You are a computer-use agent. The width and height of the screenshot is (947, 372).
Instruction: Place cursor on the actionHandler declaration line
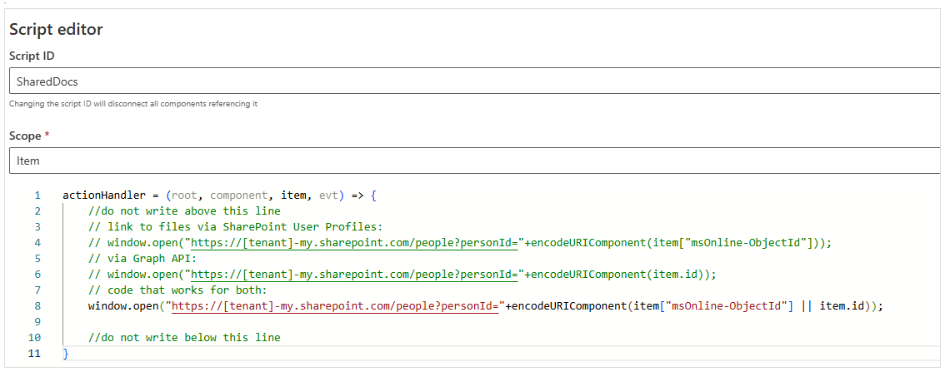click(219, 196)
